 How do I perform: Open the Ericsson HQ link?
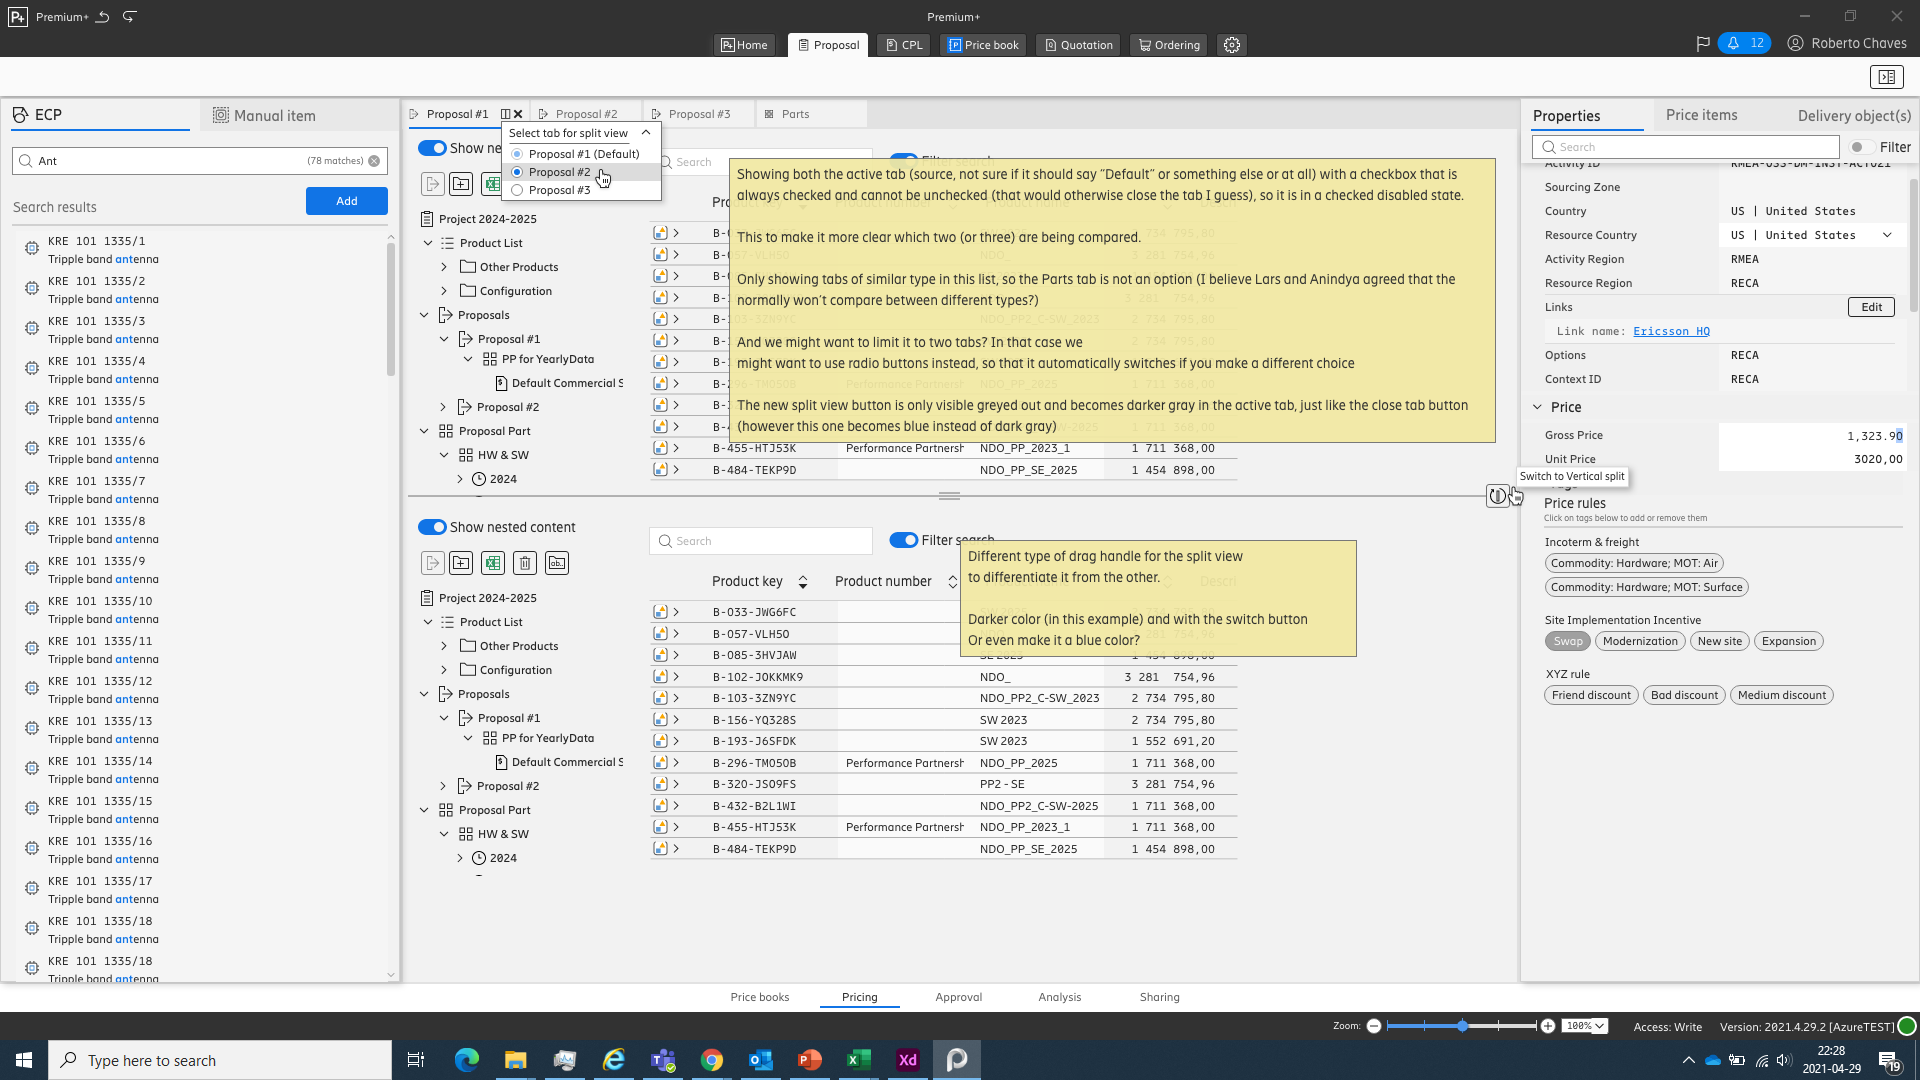[x=1671, y=331]
